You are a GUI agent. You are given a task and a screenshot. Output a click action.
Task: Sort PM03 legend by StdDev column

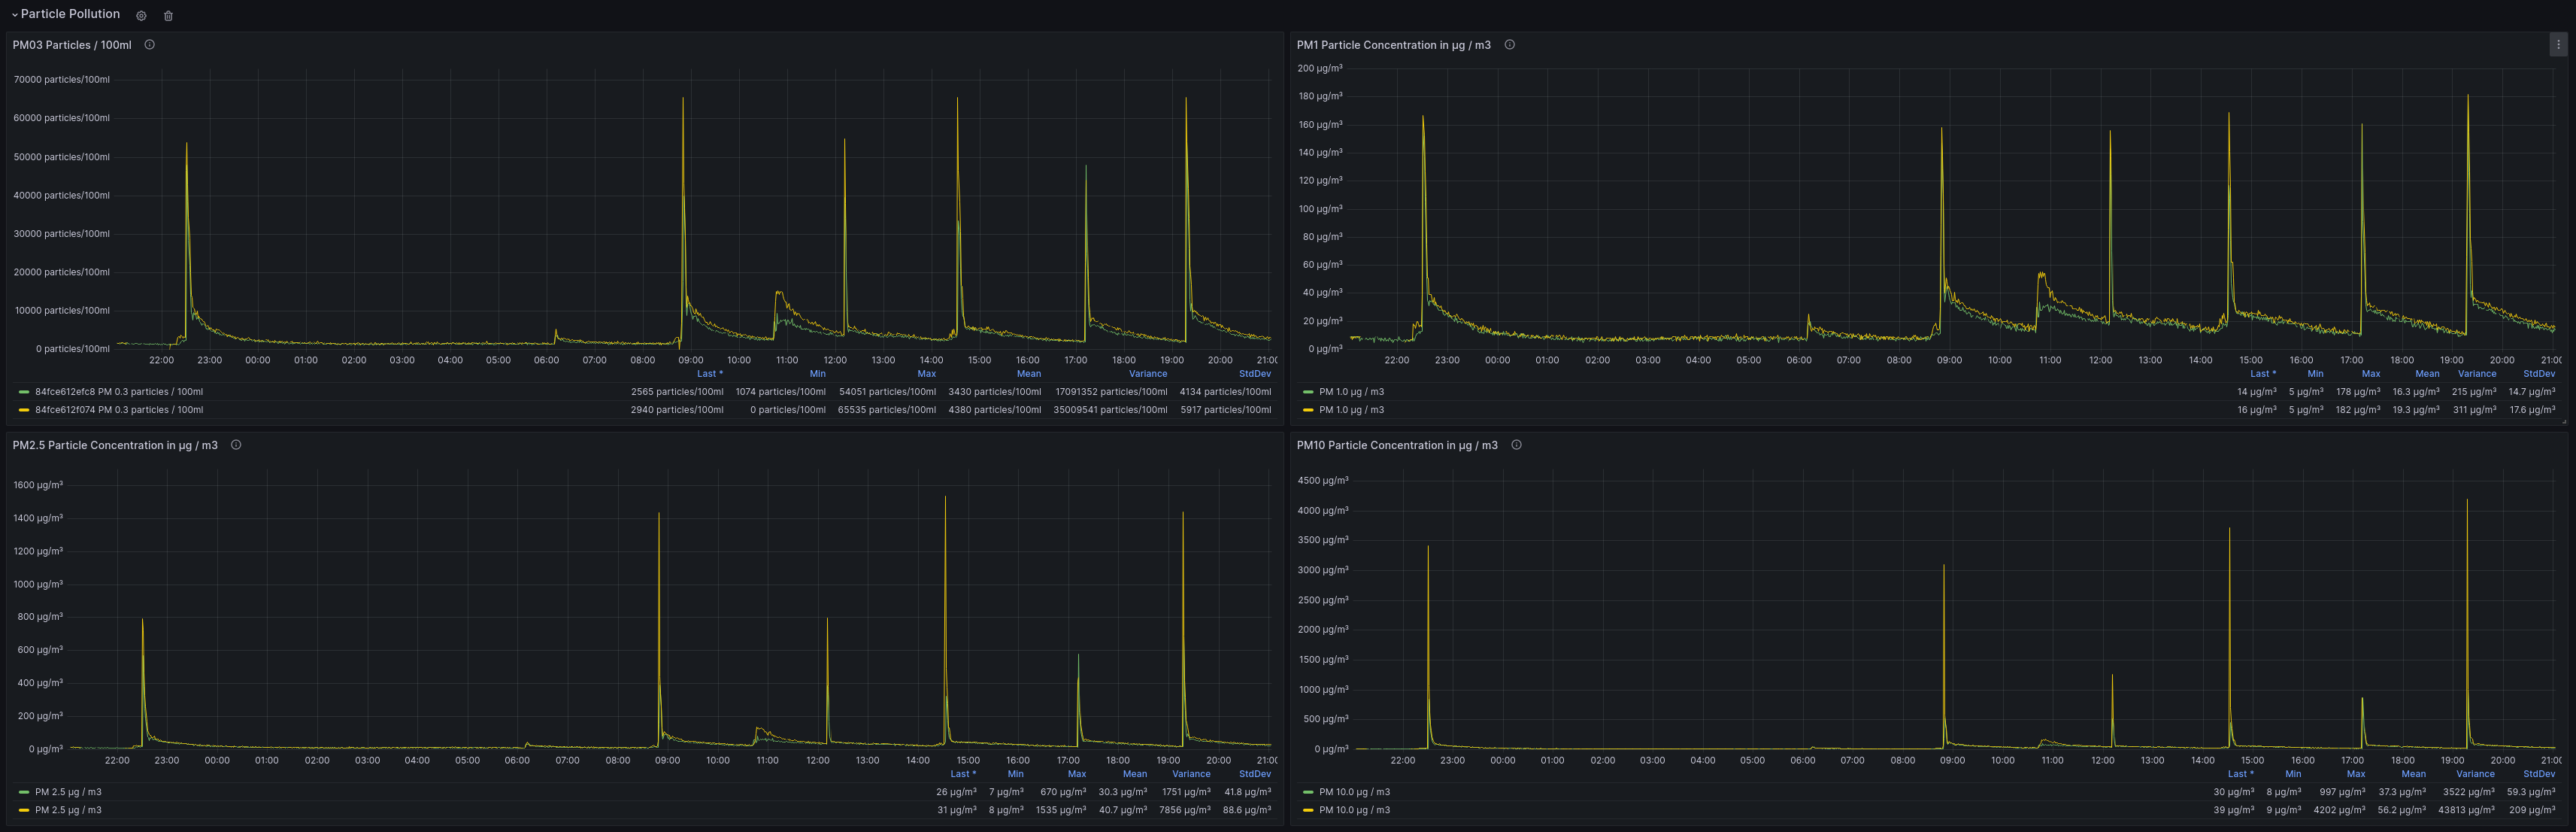click(1255, 374)
